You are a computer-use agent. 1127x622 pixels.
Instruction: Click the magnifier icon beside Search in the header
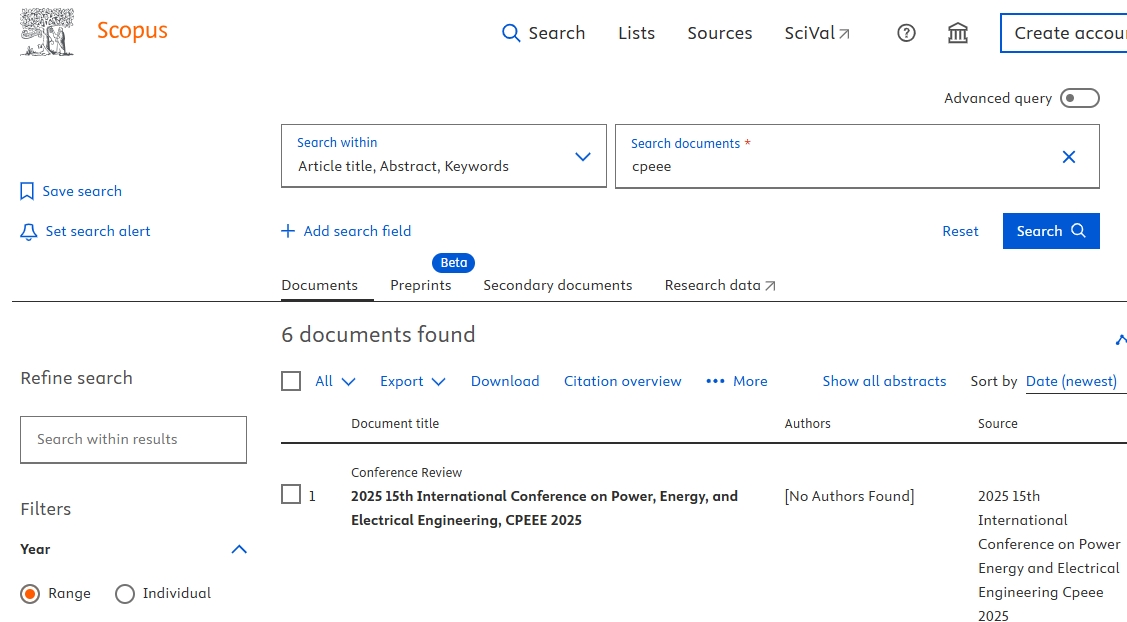(510, 33)
